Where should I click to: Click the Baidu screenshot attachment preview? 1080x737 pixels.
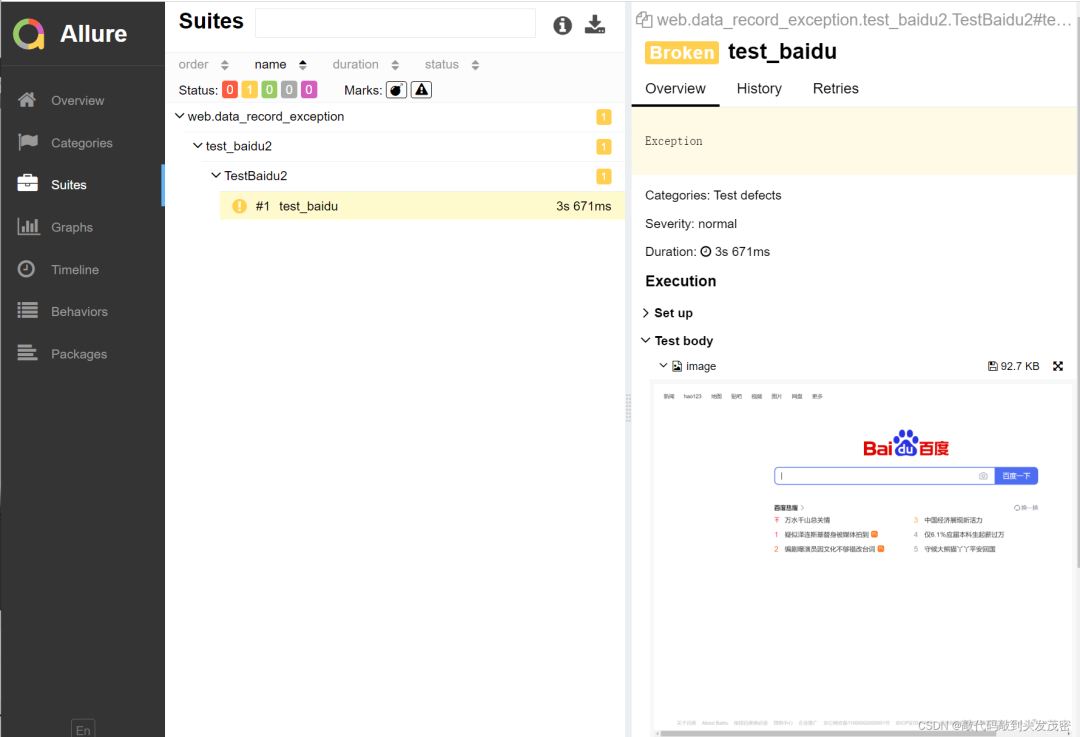(x=864, y=559)
